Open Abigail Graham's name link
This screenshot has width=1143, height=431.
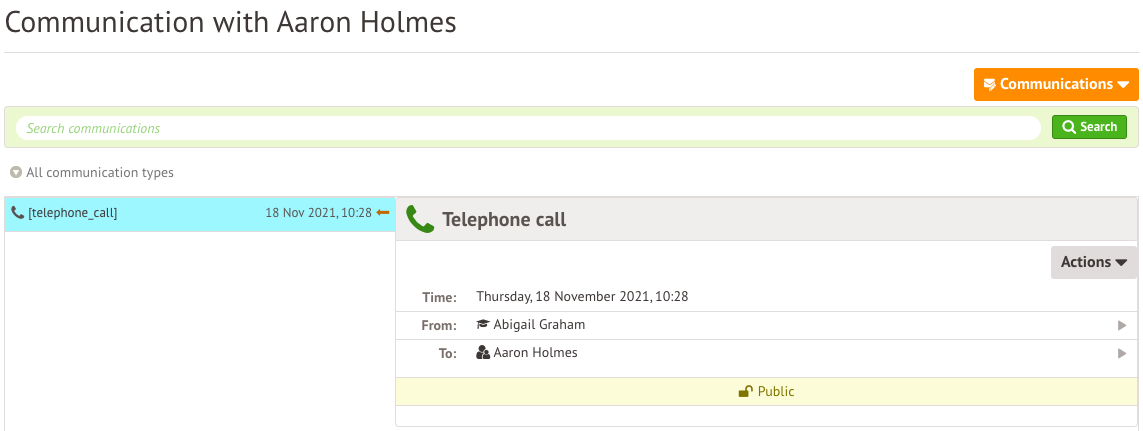coord(539,325)
